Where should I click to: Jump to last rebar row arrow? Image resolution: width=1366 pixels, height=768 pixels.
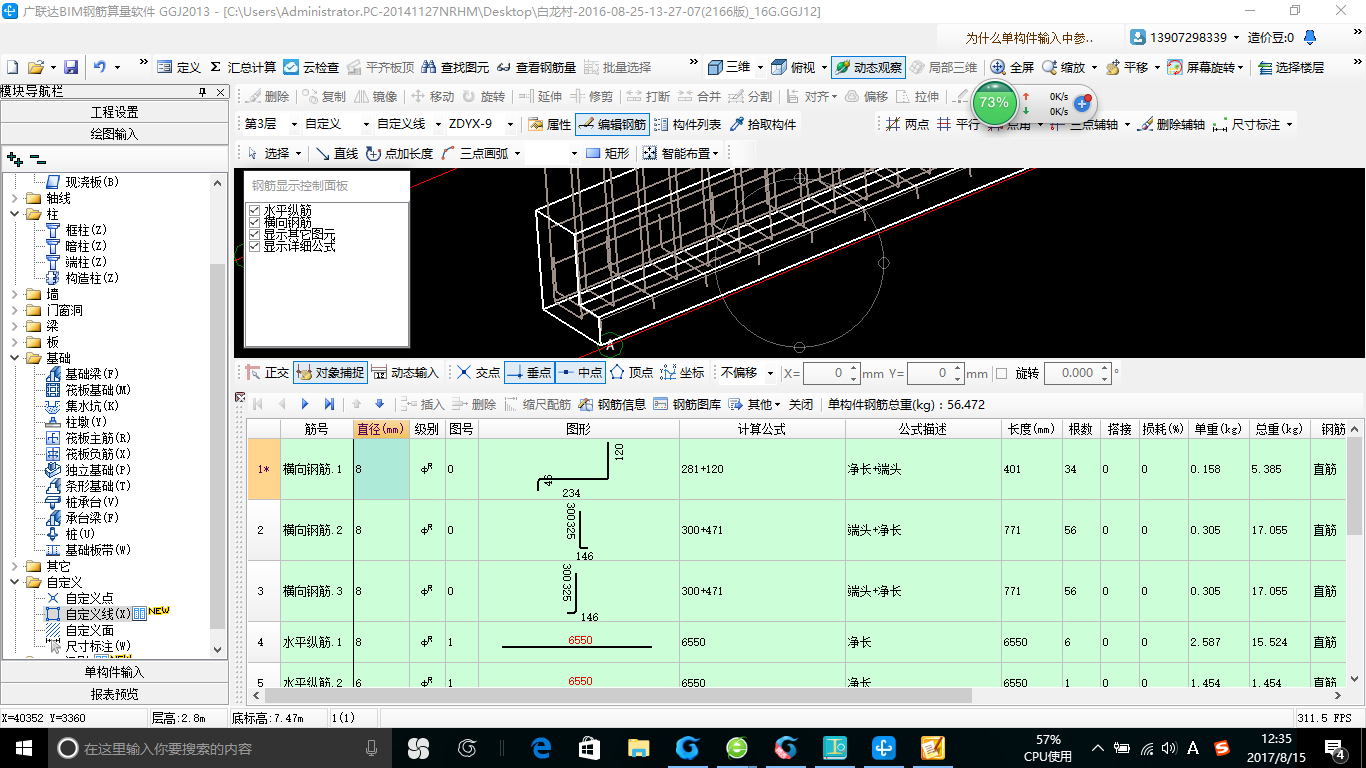(329, 404)
